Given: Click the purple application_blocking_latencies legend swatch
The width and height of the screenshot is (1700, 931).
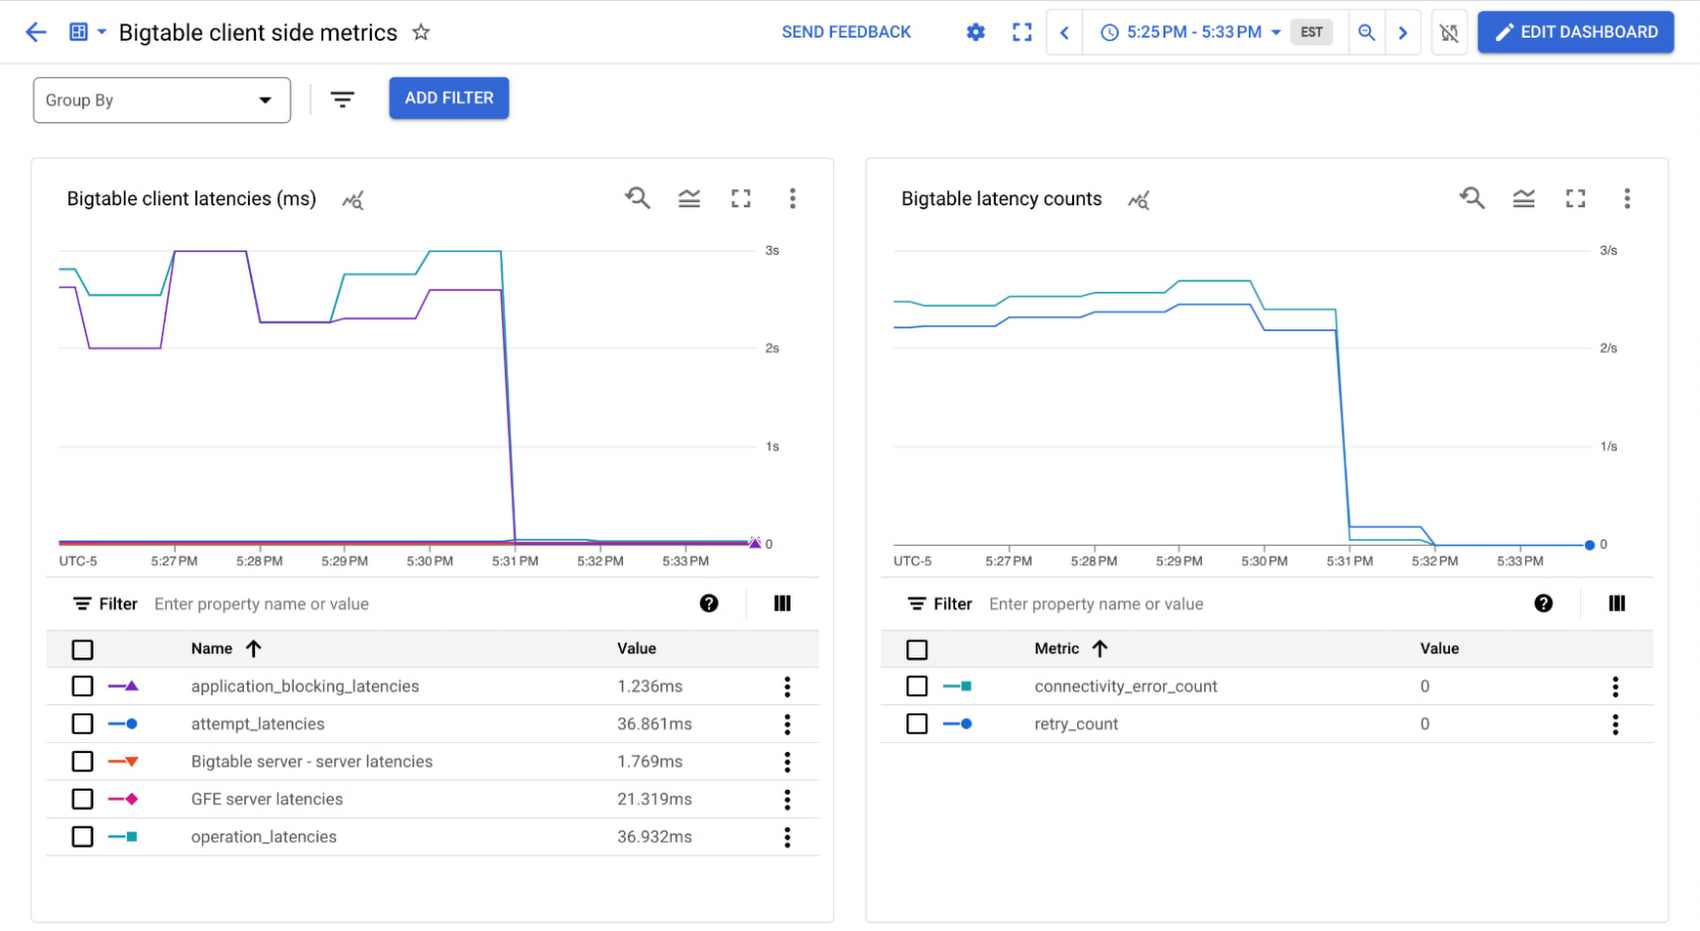Looking at the screenshot, I should point(123,686).
